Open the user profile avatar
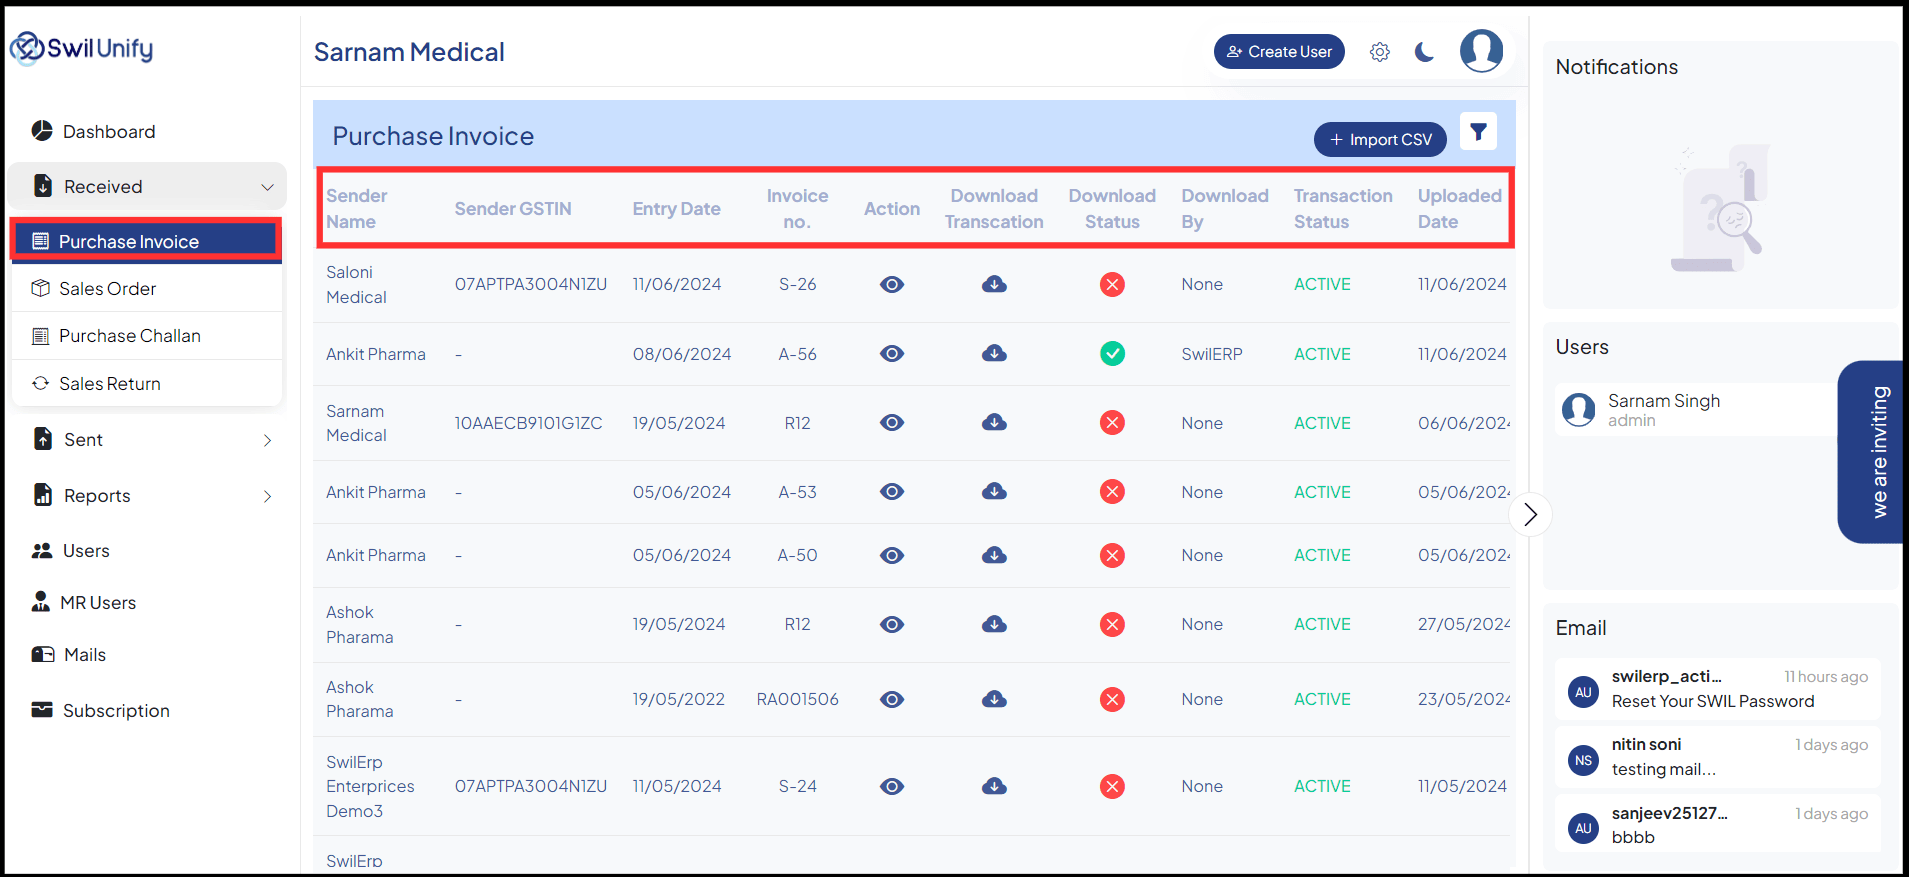The width and height of the screenshot is (1909, 877). [x=1481, y=50]
